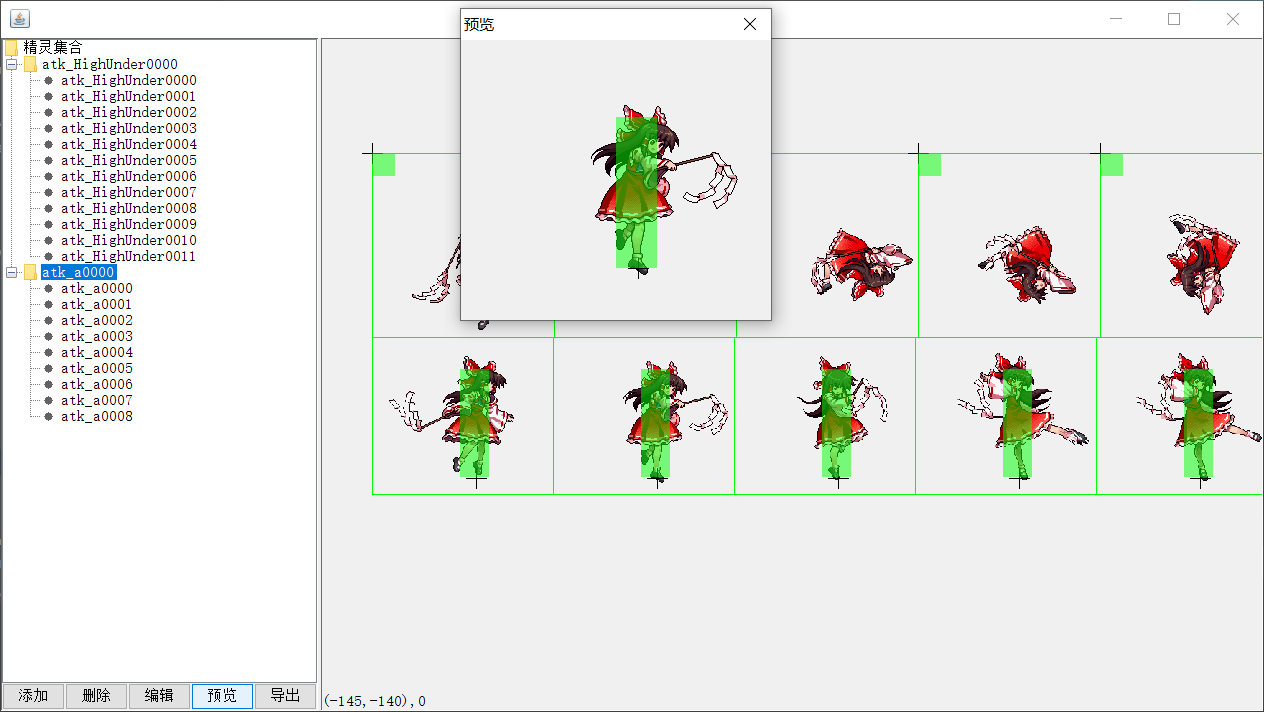Select frame atk_HighUnder0010
This screenshot has width=1264, height=712.
click(x=128, y=240)
